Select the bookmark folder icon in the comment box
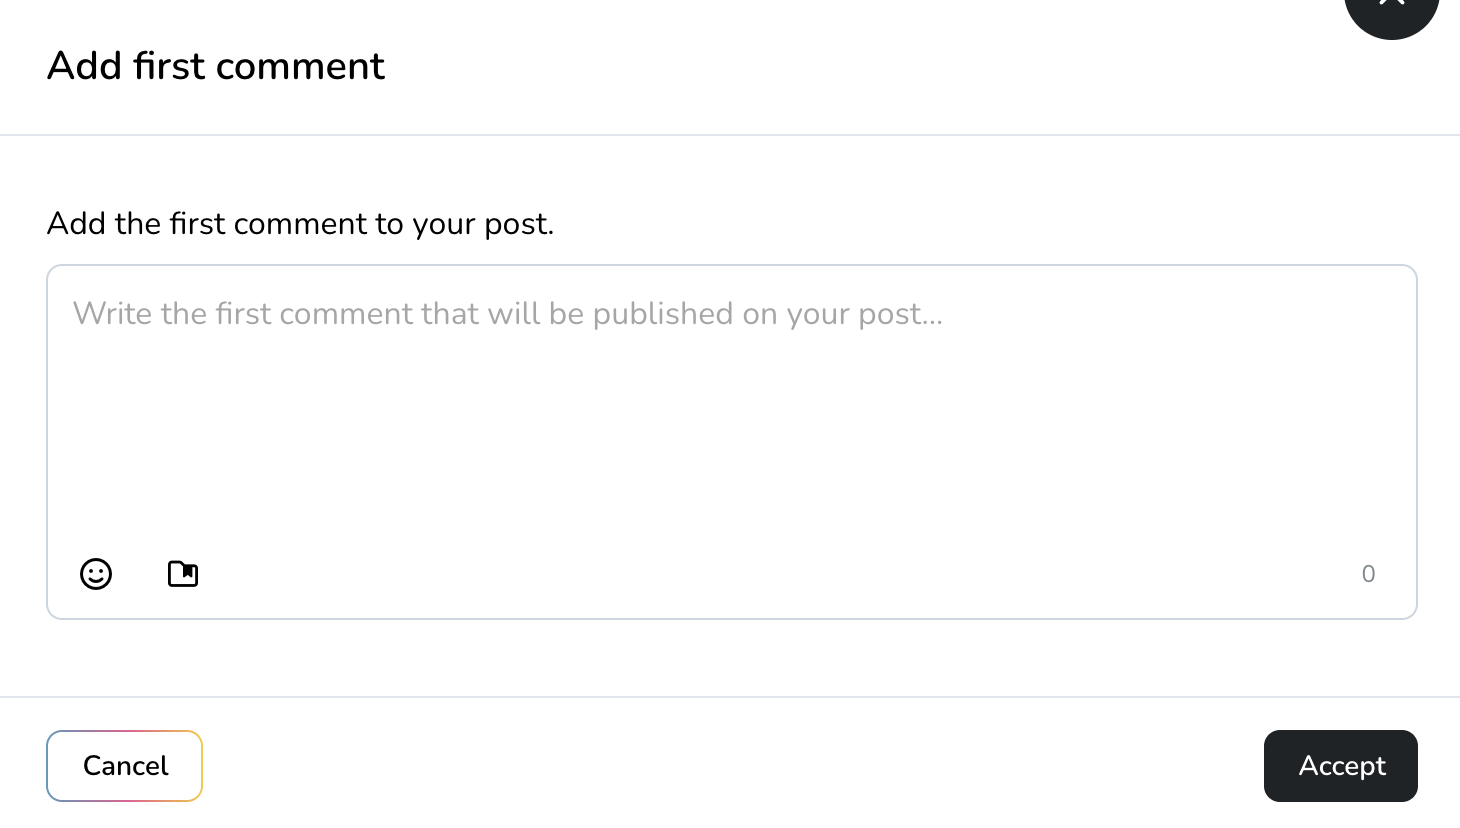Image resolution: width=1460 pixels, height=828 pixels. tap(183, 574)
